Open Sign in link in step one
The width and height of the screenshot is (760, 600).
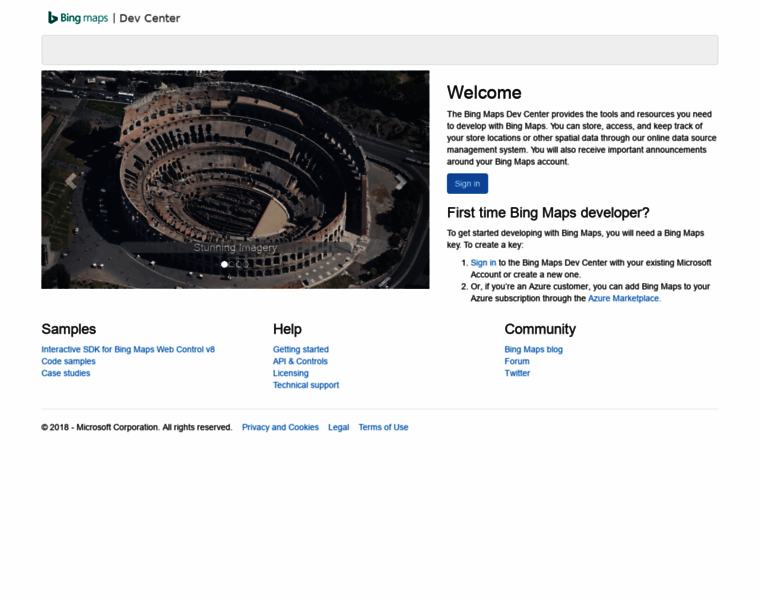click(483, 263)
